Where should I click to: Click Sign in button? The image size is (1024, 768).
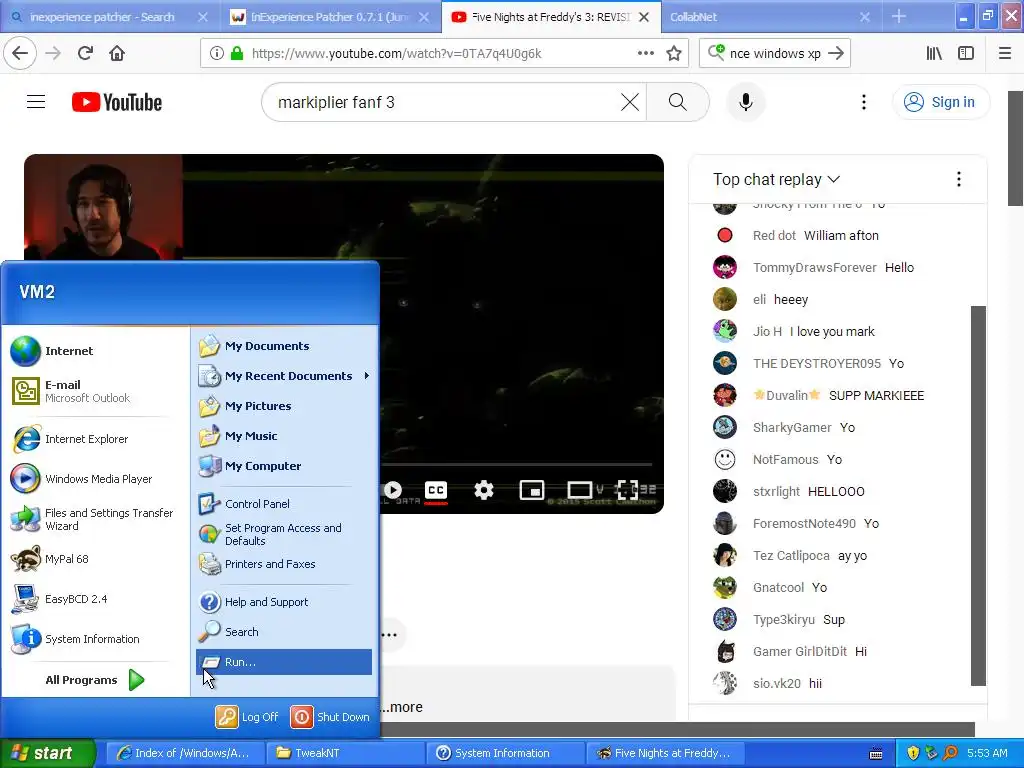tap(940, 102)
